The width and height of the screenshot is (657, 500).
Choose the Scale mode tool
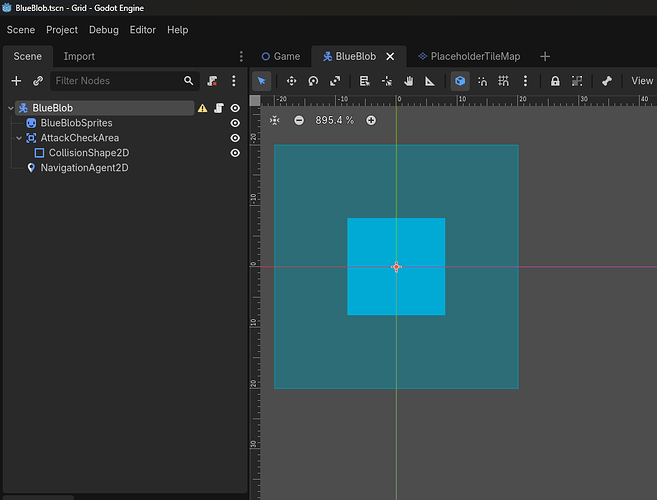(335, 81)
